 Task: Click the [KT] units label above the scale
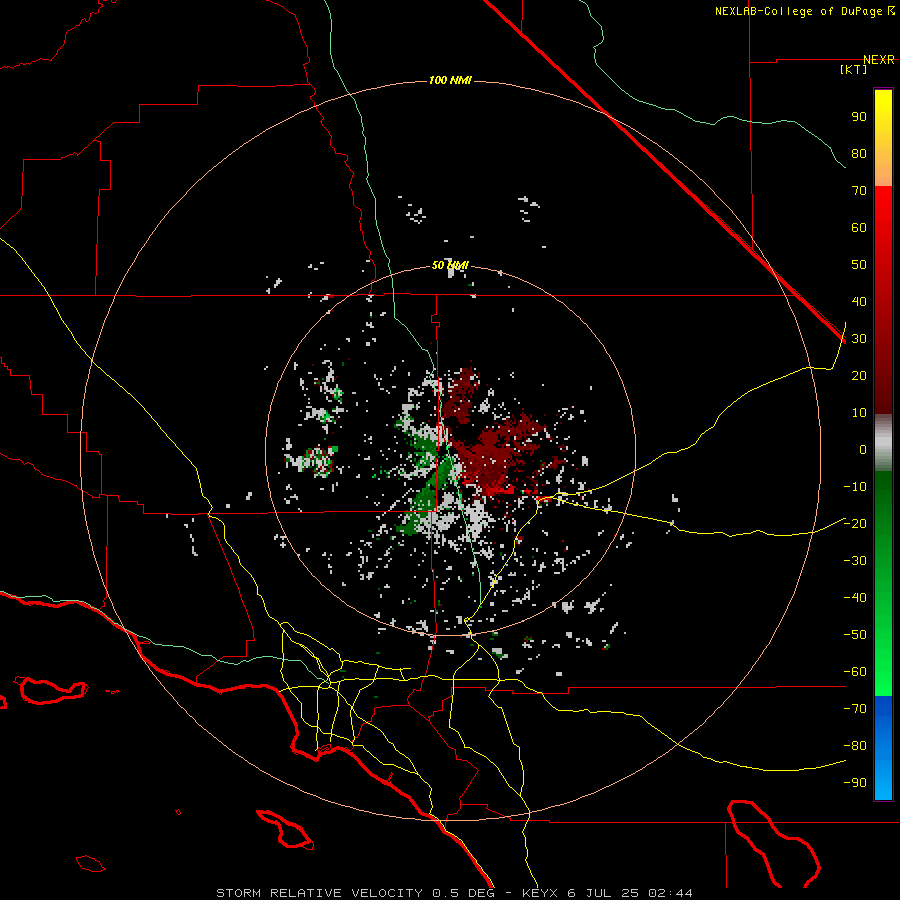[x=854, y=69]
